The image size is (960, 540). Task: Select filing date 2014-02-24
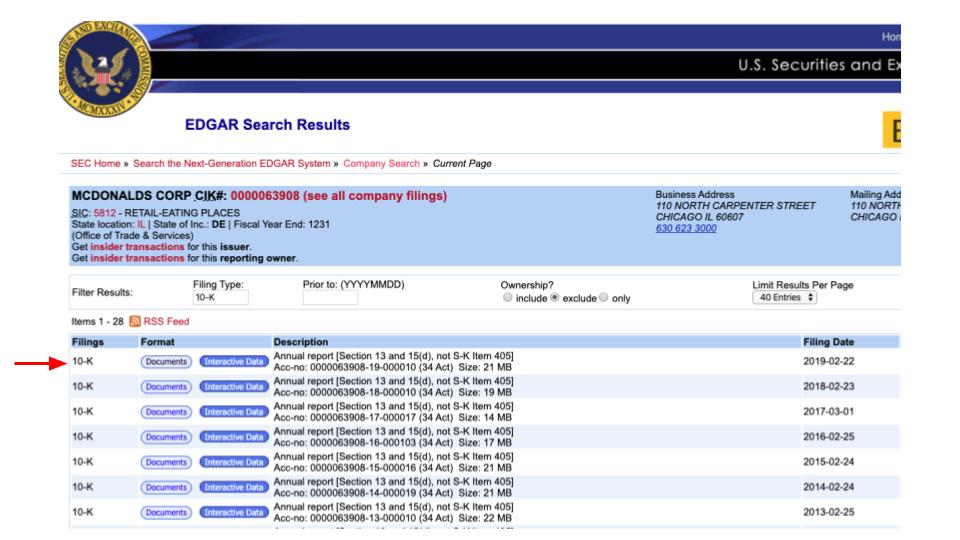point(828,487)
